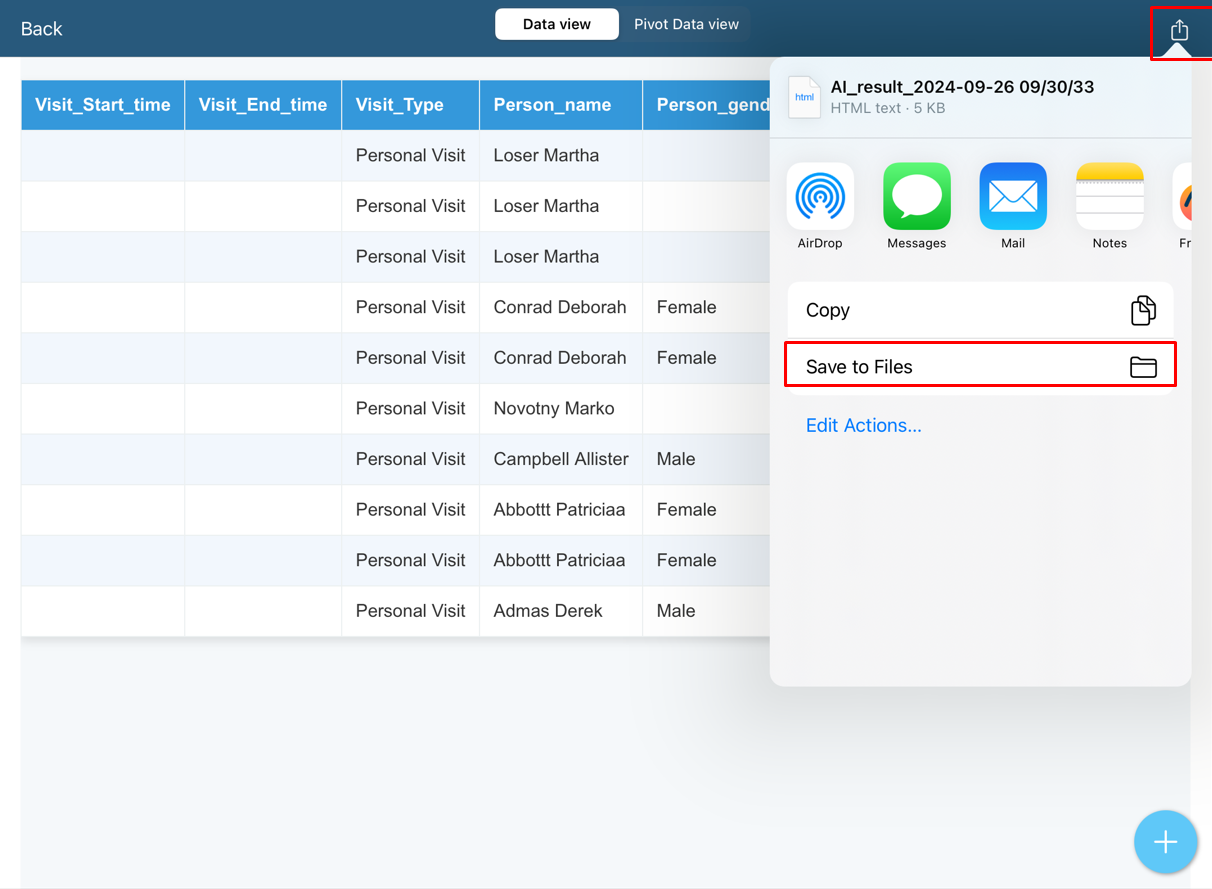
Task: Share file via AirDrop icon
Action: point(820,197)
